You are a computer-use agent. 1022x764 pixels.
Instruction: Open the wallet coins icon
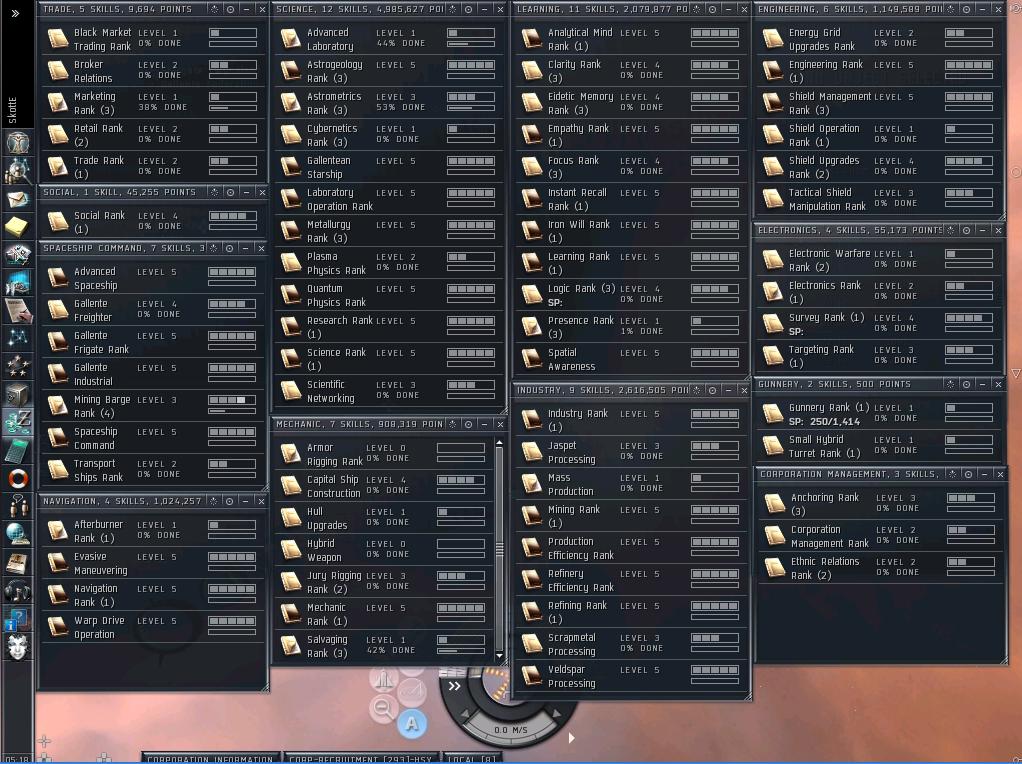point(18,422)
